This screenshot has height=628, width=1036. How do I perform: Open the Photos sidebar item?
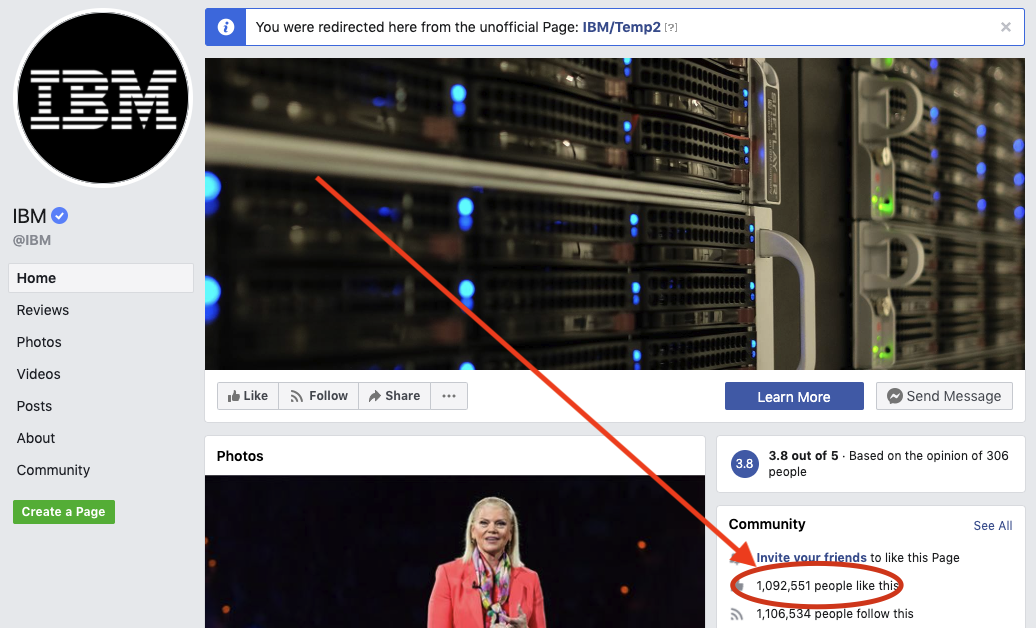[x=39, y=342]
